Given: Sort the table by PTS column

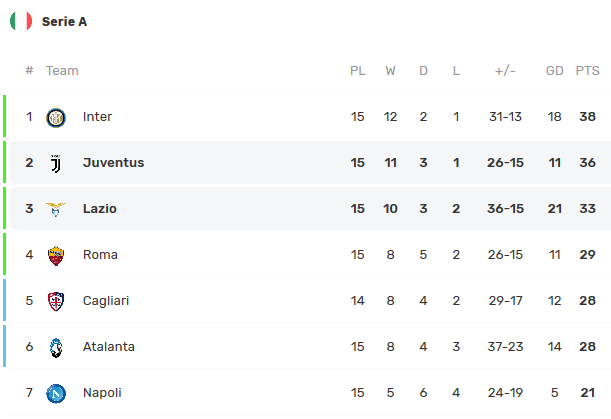Looking at the screenshot, I should (x=587, y=71).
